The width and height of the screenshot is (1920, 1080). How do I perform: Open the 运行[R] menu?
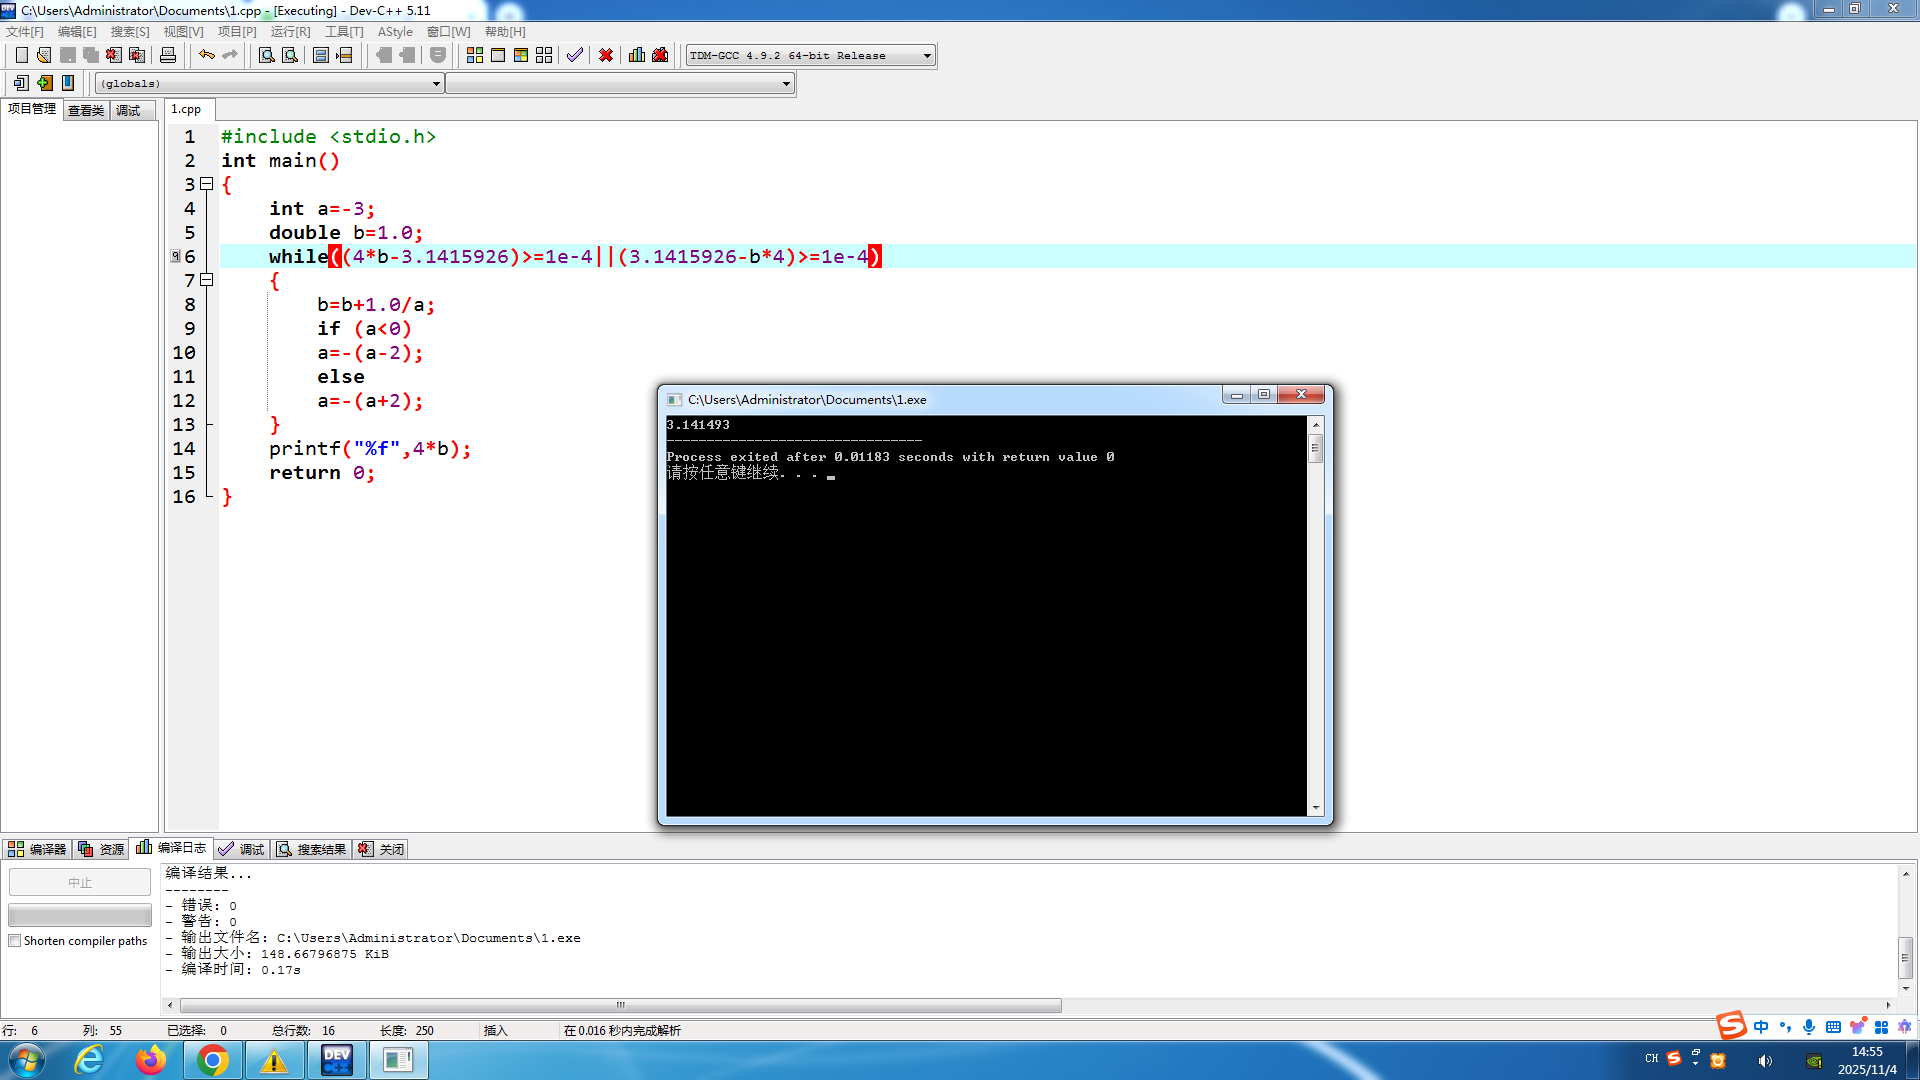pos(290,32)
